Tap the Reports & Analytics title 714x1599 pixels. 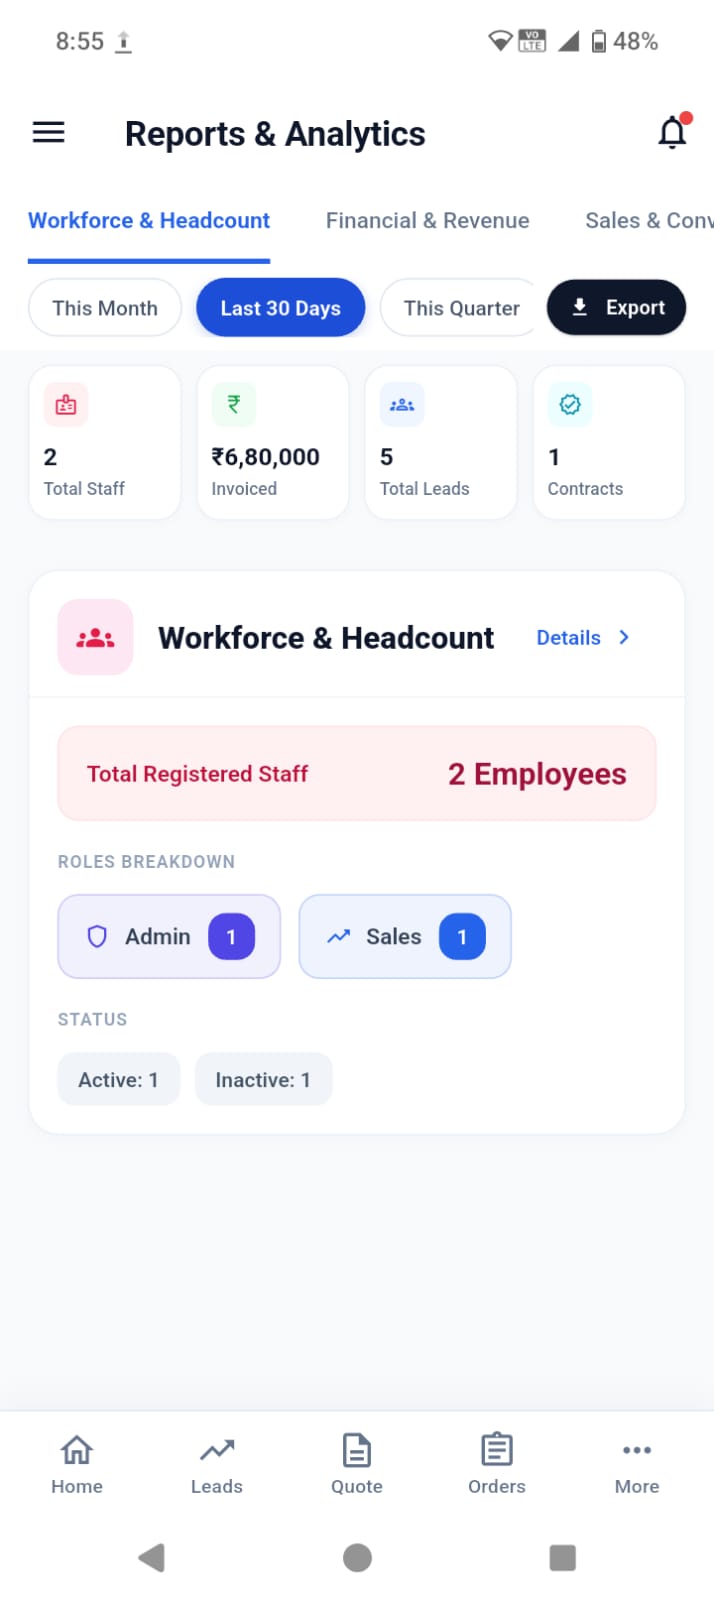click(275, 133)
